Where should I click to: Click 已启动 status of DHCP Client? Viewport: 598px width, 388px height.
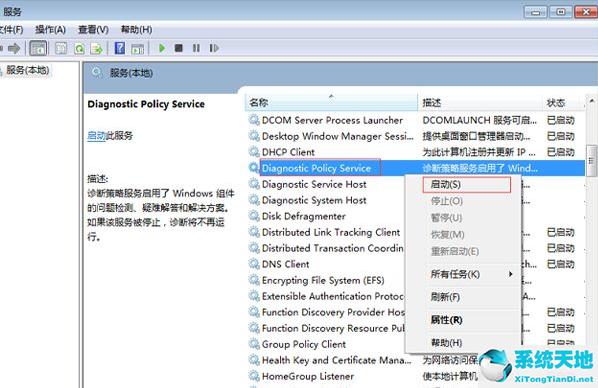click(x=560, y=152)
